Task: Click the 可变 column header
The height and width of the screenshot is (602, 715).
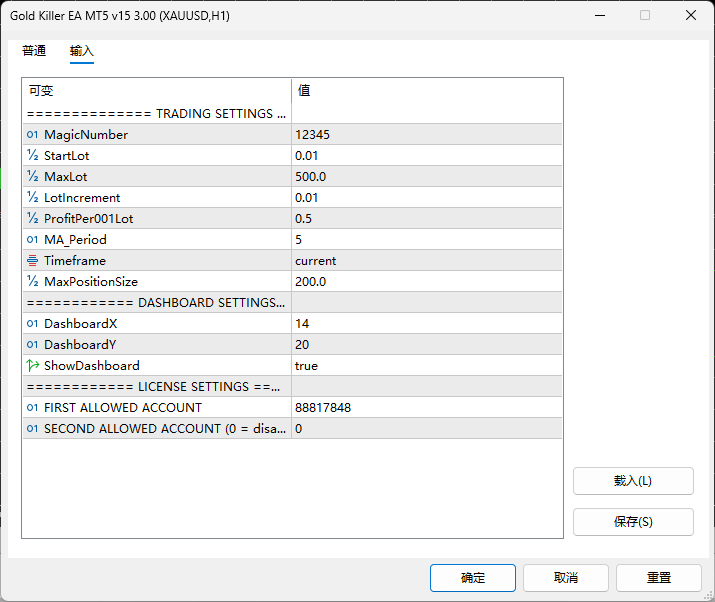Action: [157, 90]
